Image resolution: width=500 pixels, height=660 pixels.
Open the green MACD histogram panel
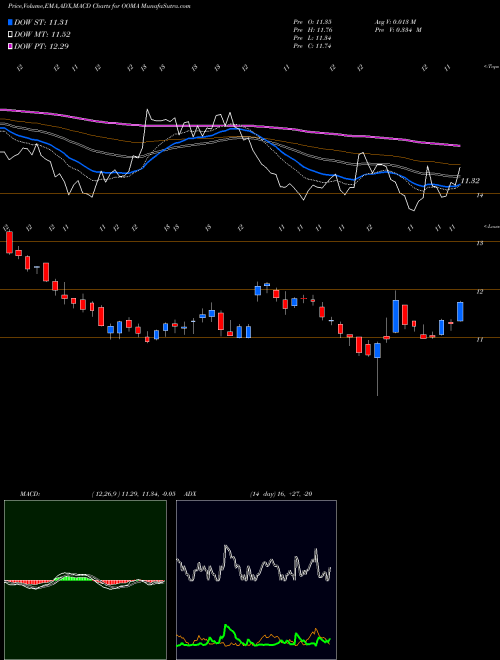[85, 580]
